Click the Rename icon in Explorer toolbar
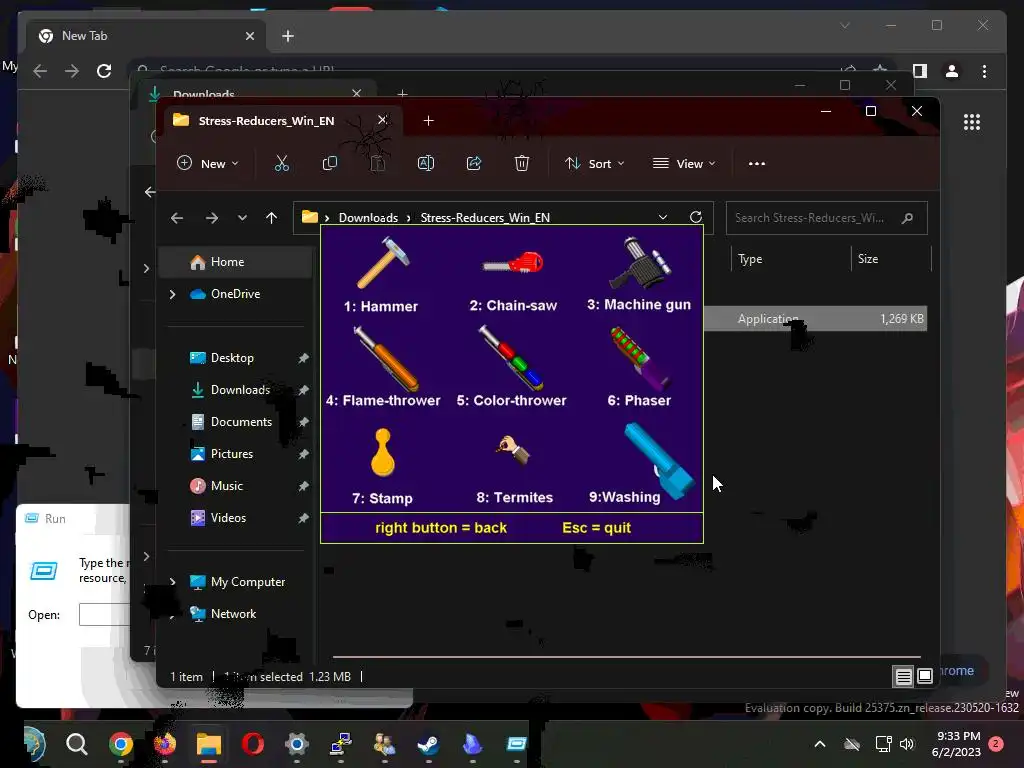 pos(426,163)
